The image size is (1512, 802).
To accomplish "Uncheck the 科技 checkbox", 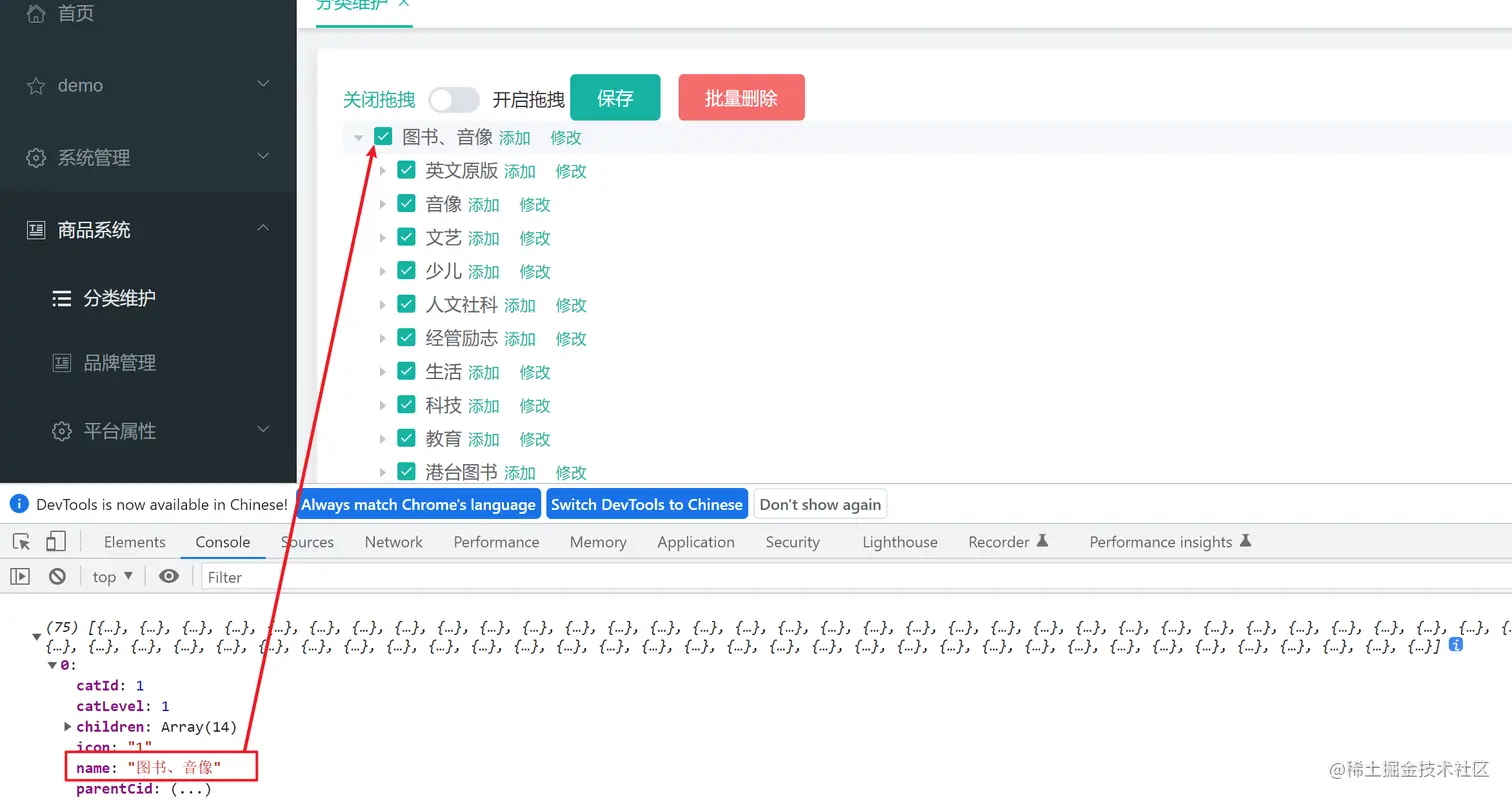I will click(x=406, y=404).
